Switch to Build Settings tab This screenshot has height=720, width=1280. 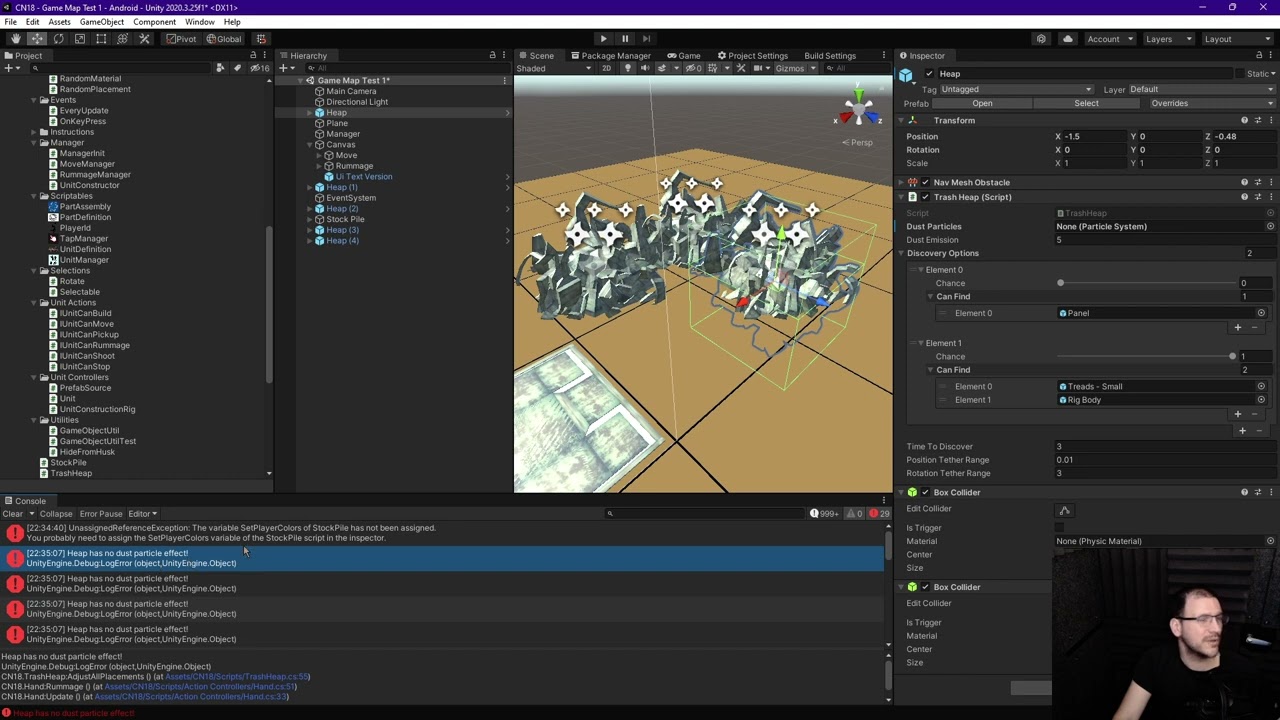pos(830,56)
